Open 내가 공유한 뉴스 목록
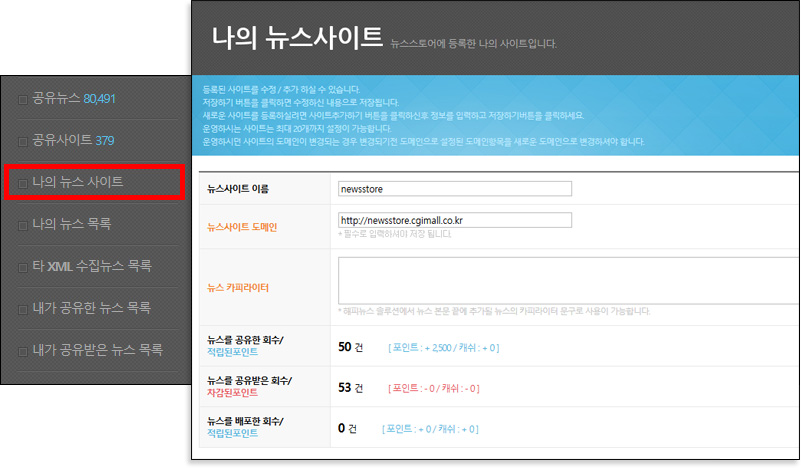This screenshot has width=801, height=468. (x=91, y=308)
